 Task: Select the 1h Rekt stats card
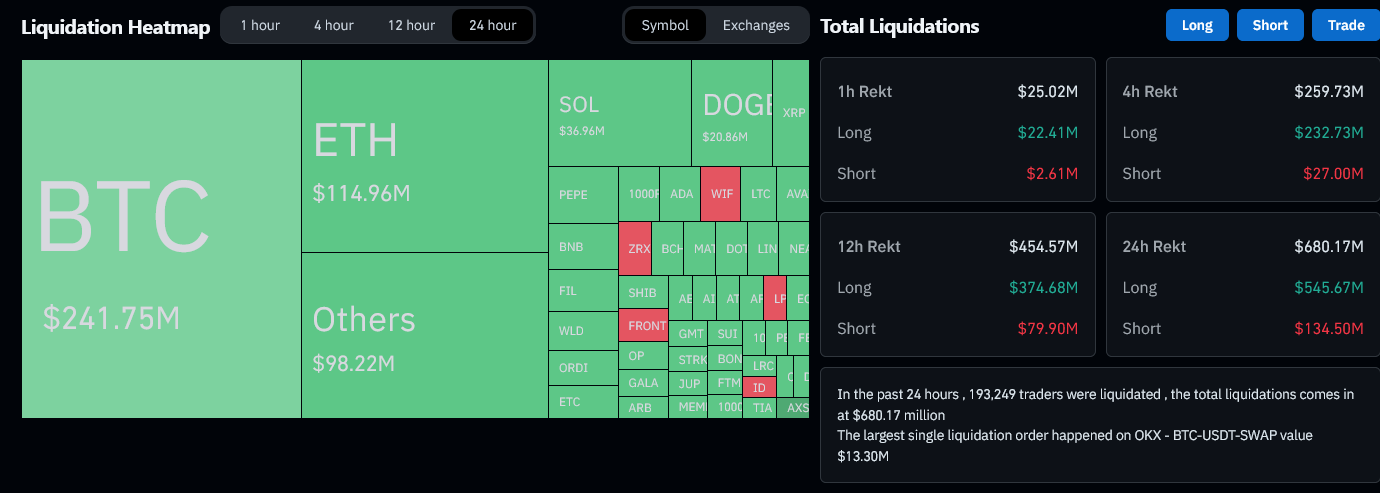click(x=957, y=132)
